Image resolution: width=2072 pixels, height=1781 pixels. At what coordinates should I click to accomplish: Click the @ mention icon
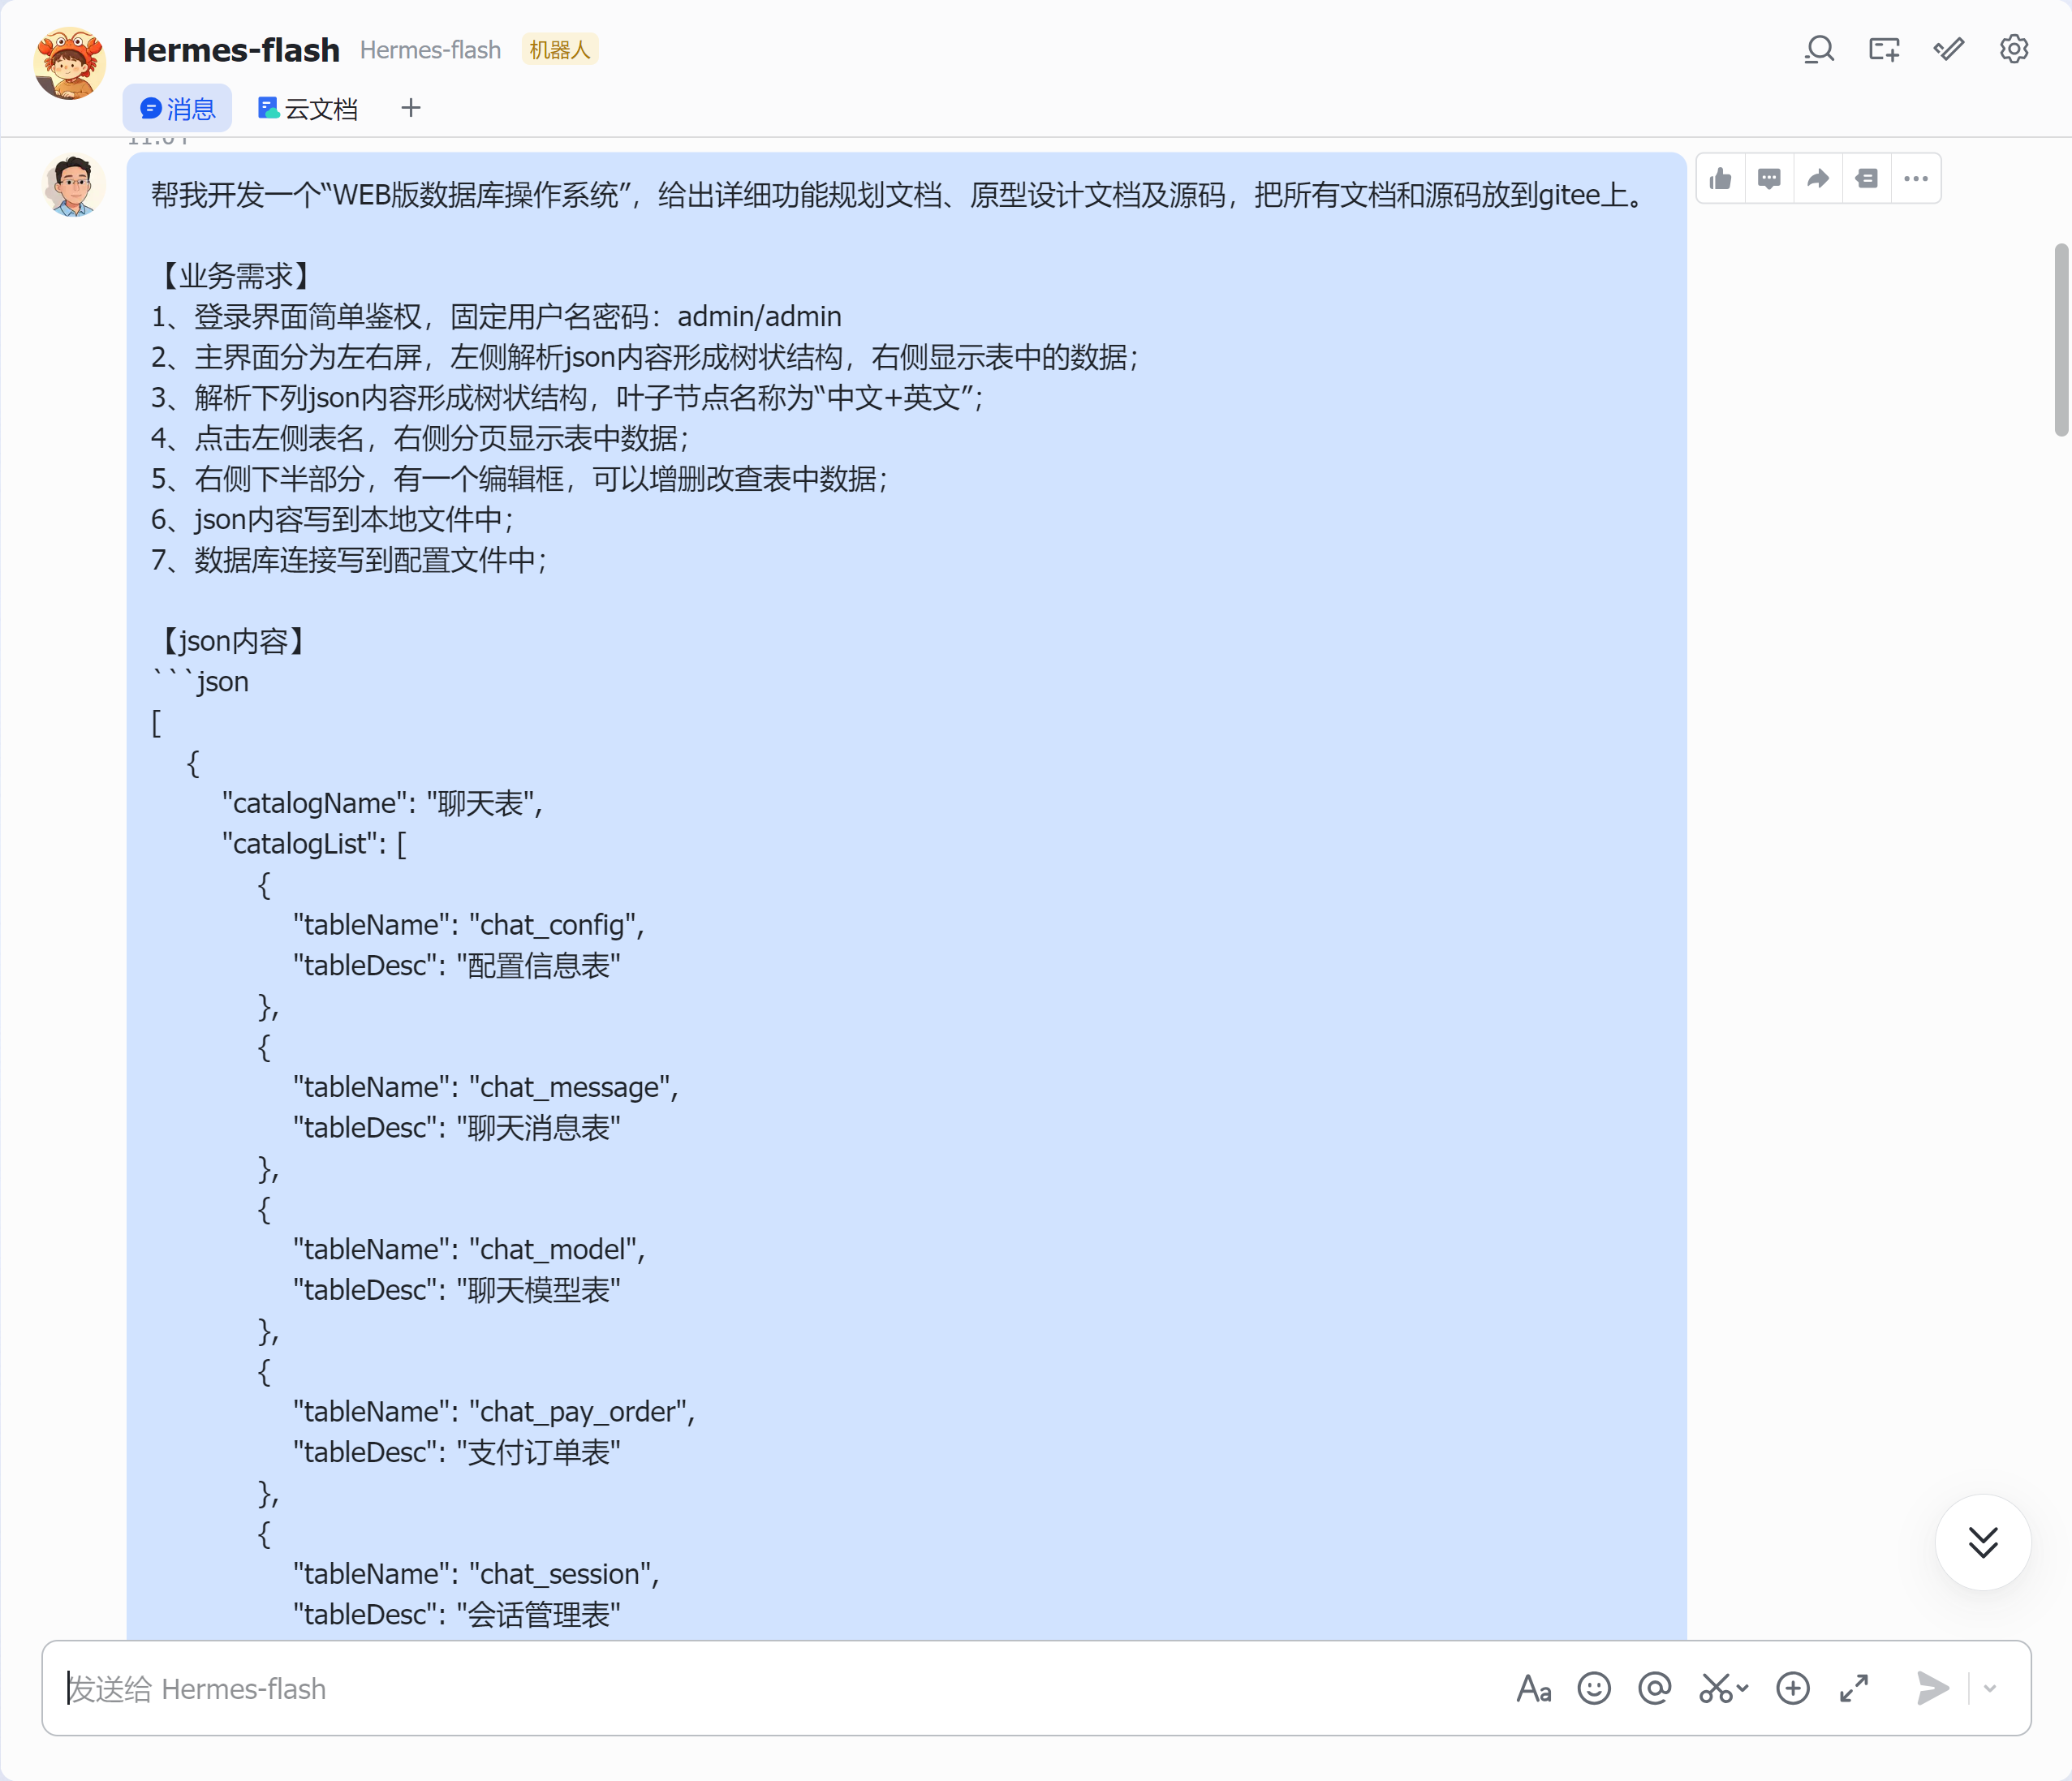coord(1655,1689)
